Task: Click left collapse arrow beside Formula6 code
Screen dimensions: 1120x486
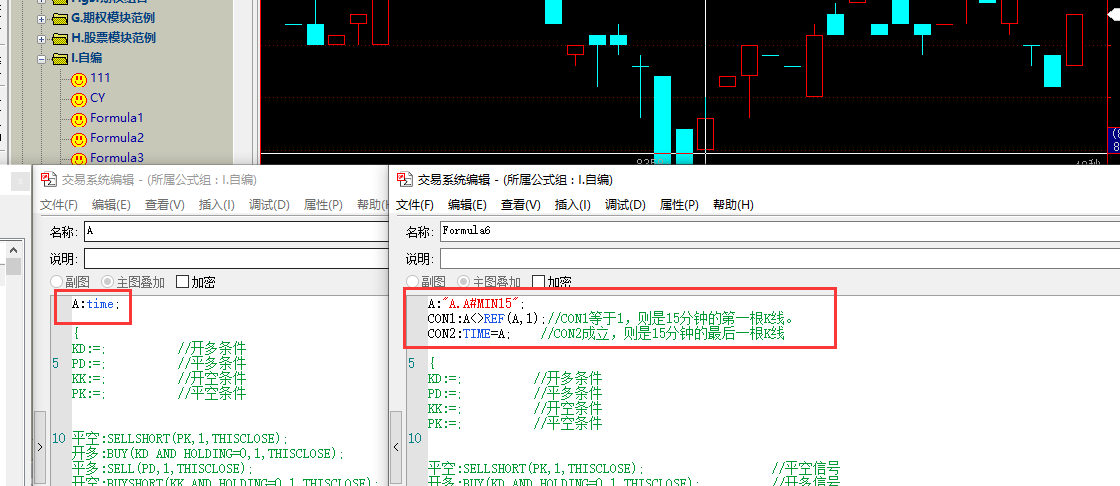Action: [397, 445]
